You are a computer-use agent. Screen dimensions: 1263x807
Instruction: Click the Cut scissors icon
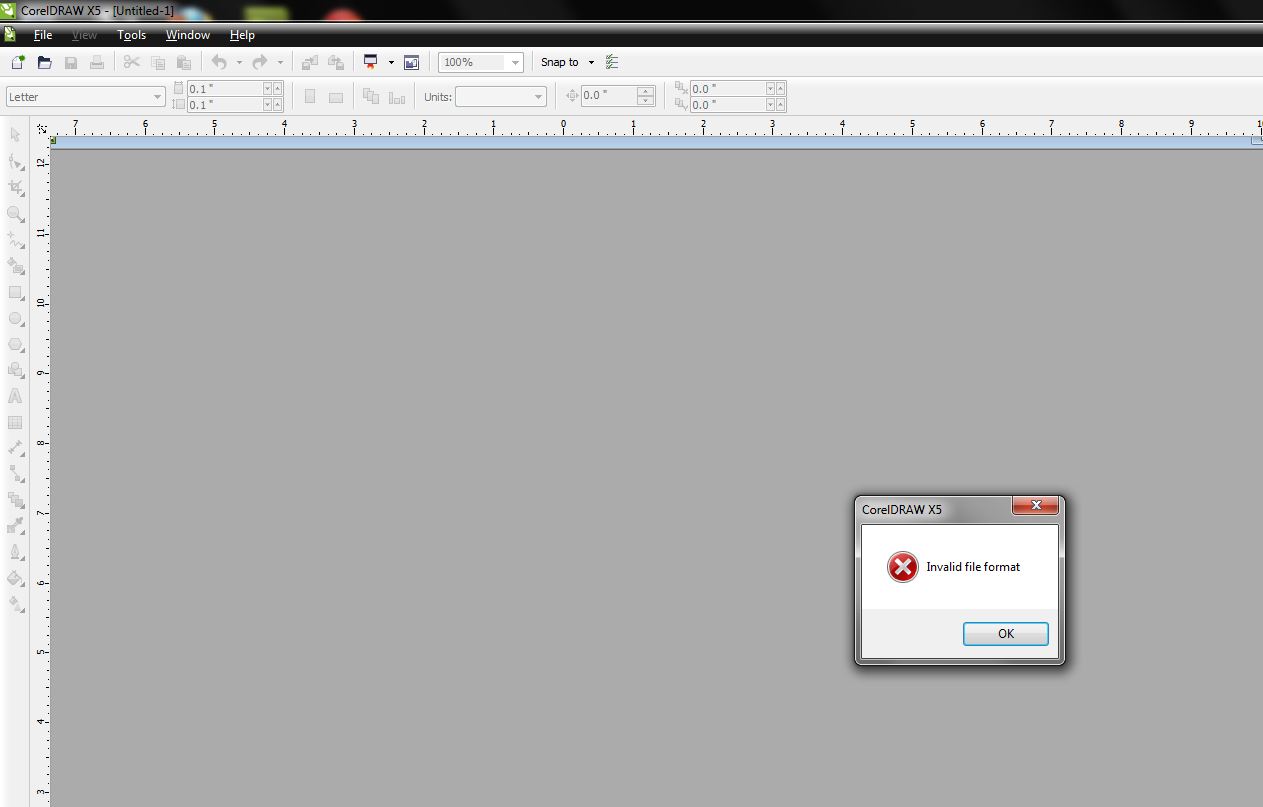[131, 62]
